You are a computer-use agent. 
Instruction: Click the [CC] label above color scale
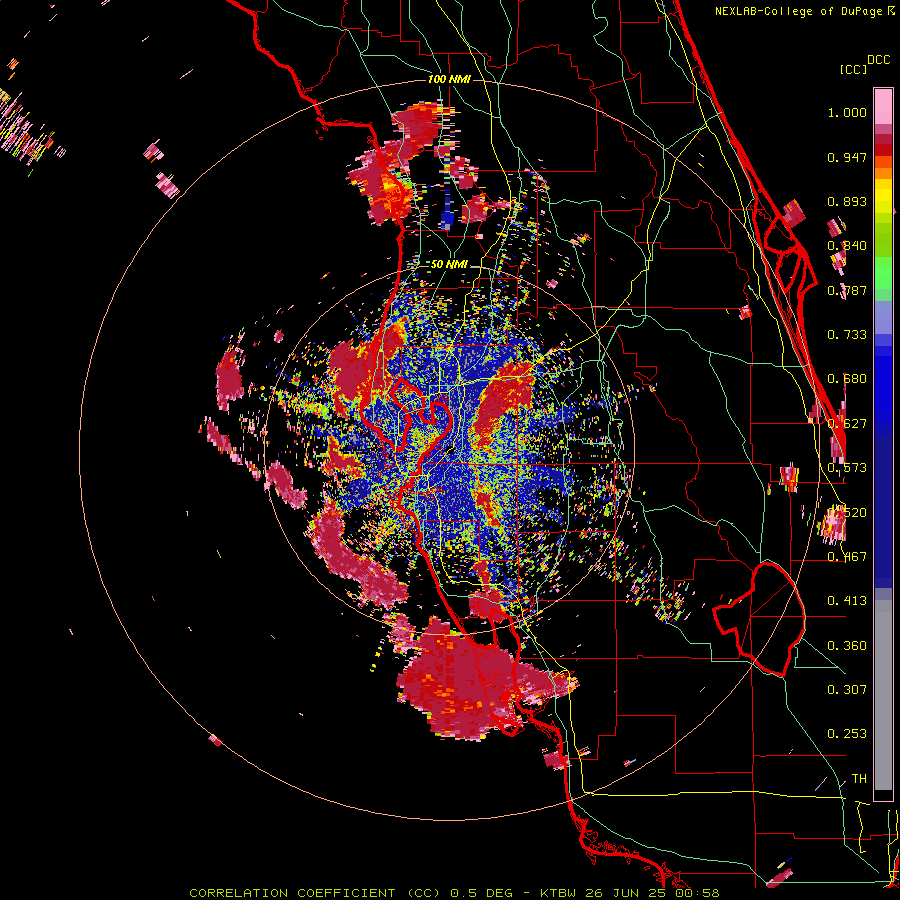point(853,69)
